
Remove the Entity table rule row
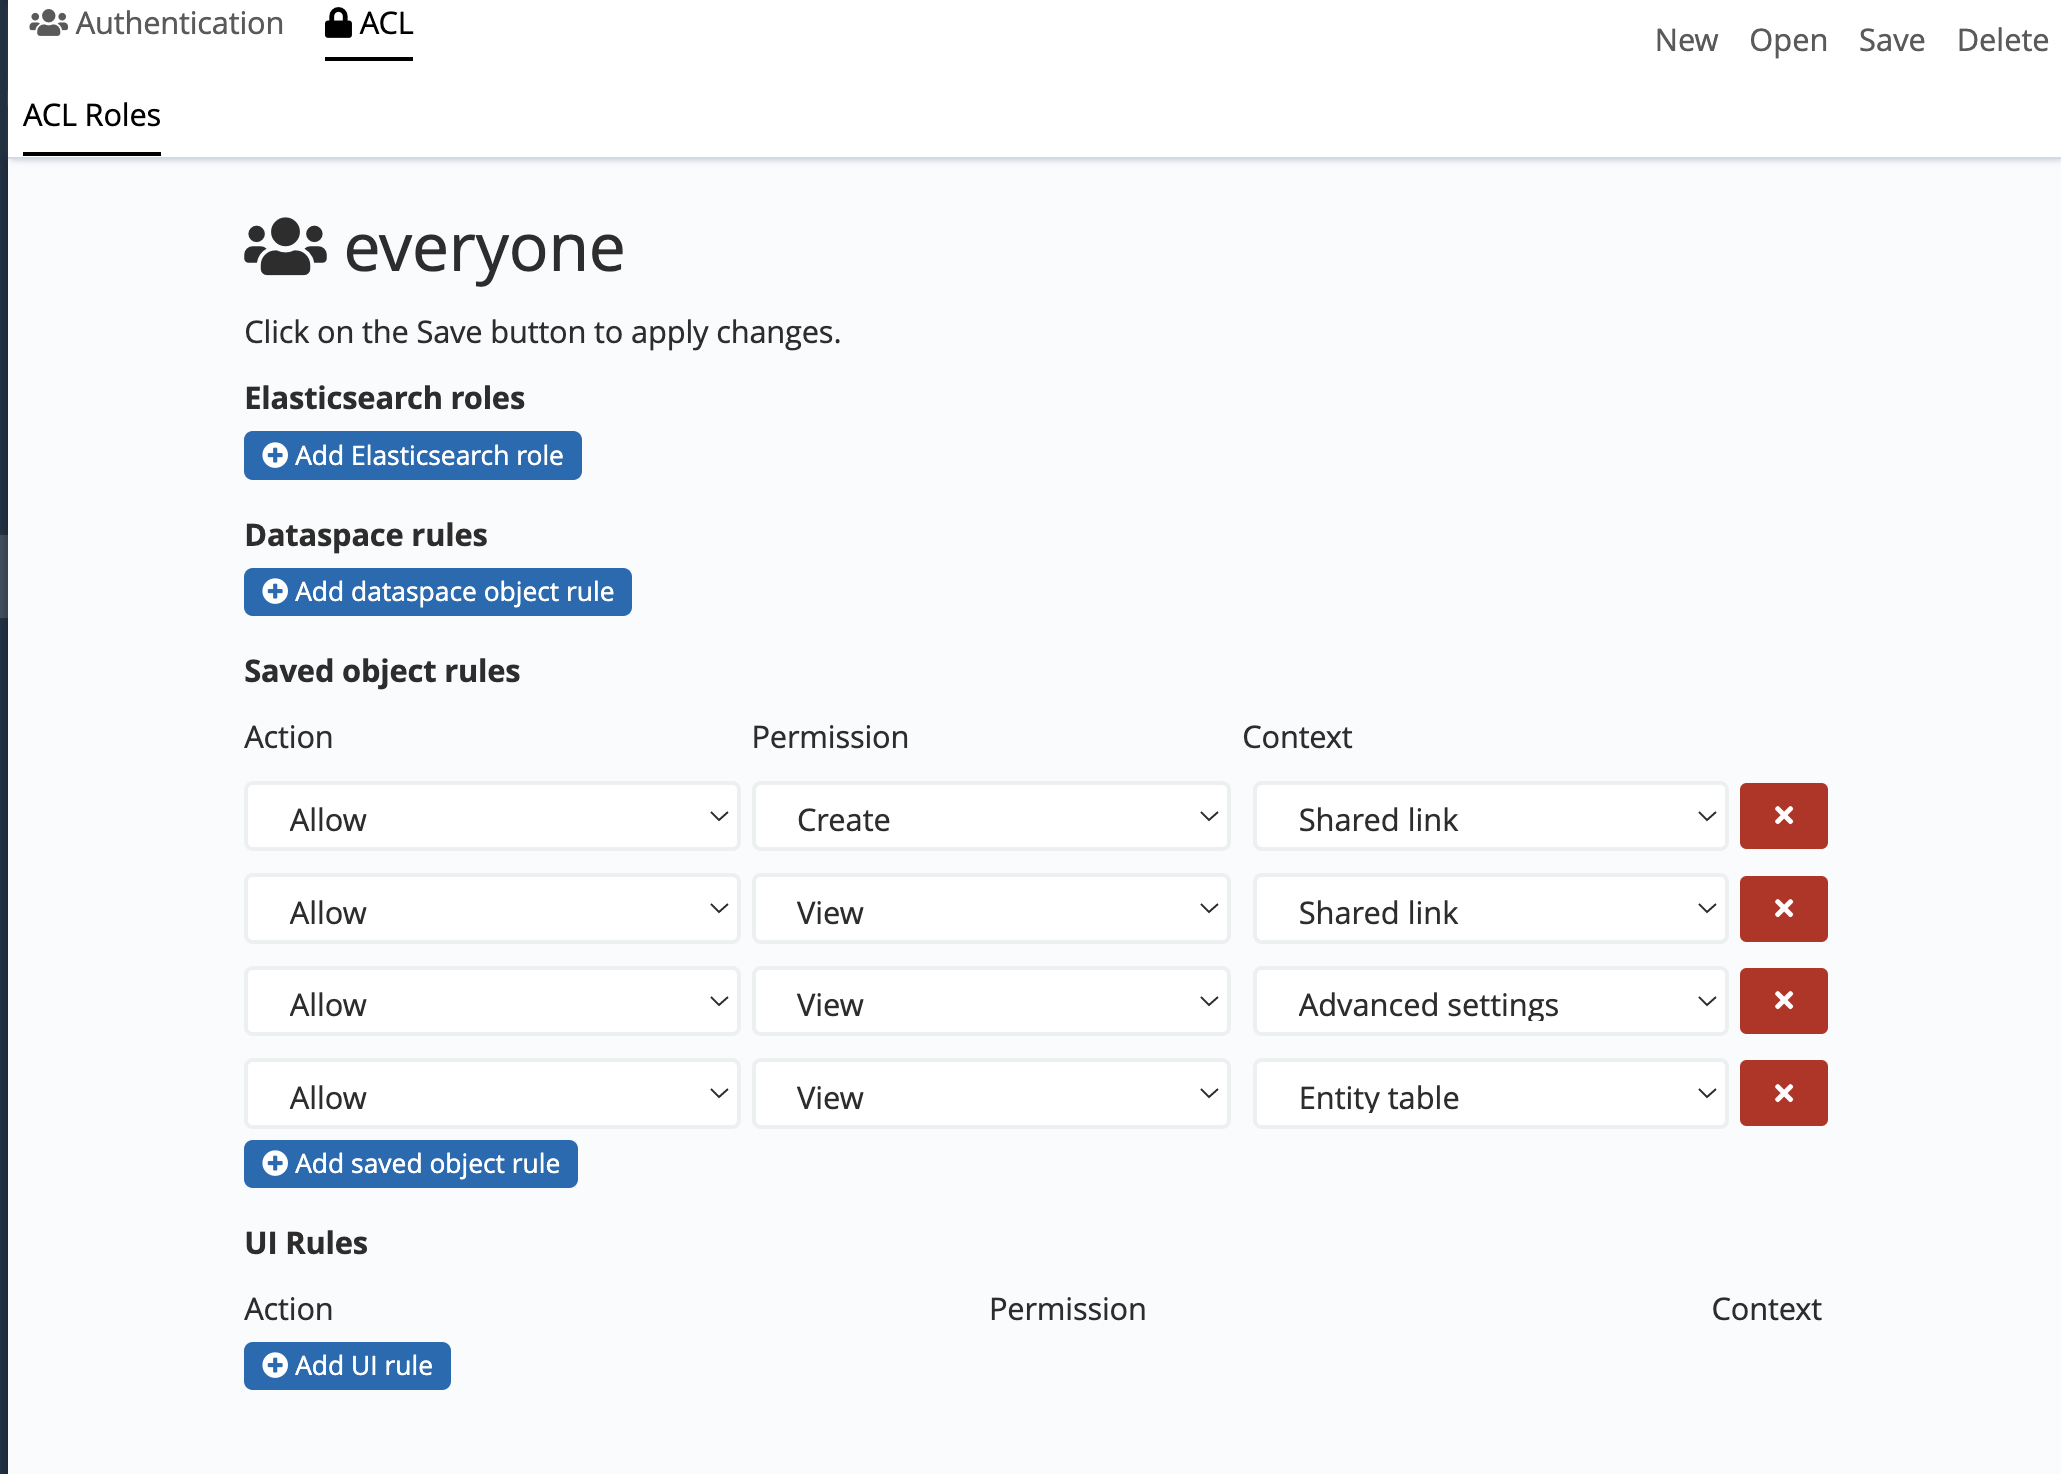(x=1783, y=1093)
